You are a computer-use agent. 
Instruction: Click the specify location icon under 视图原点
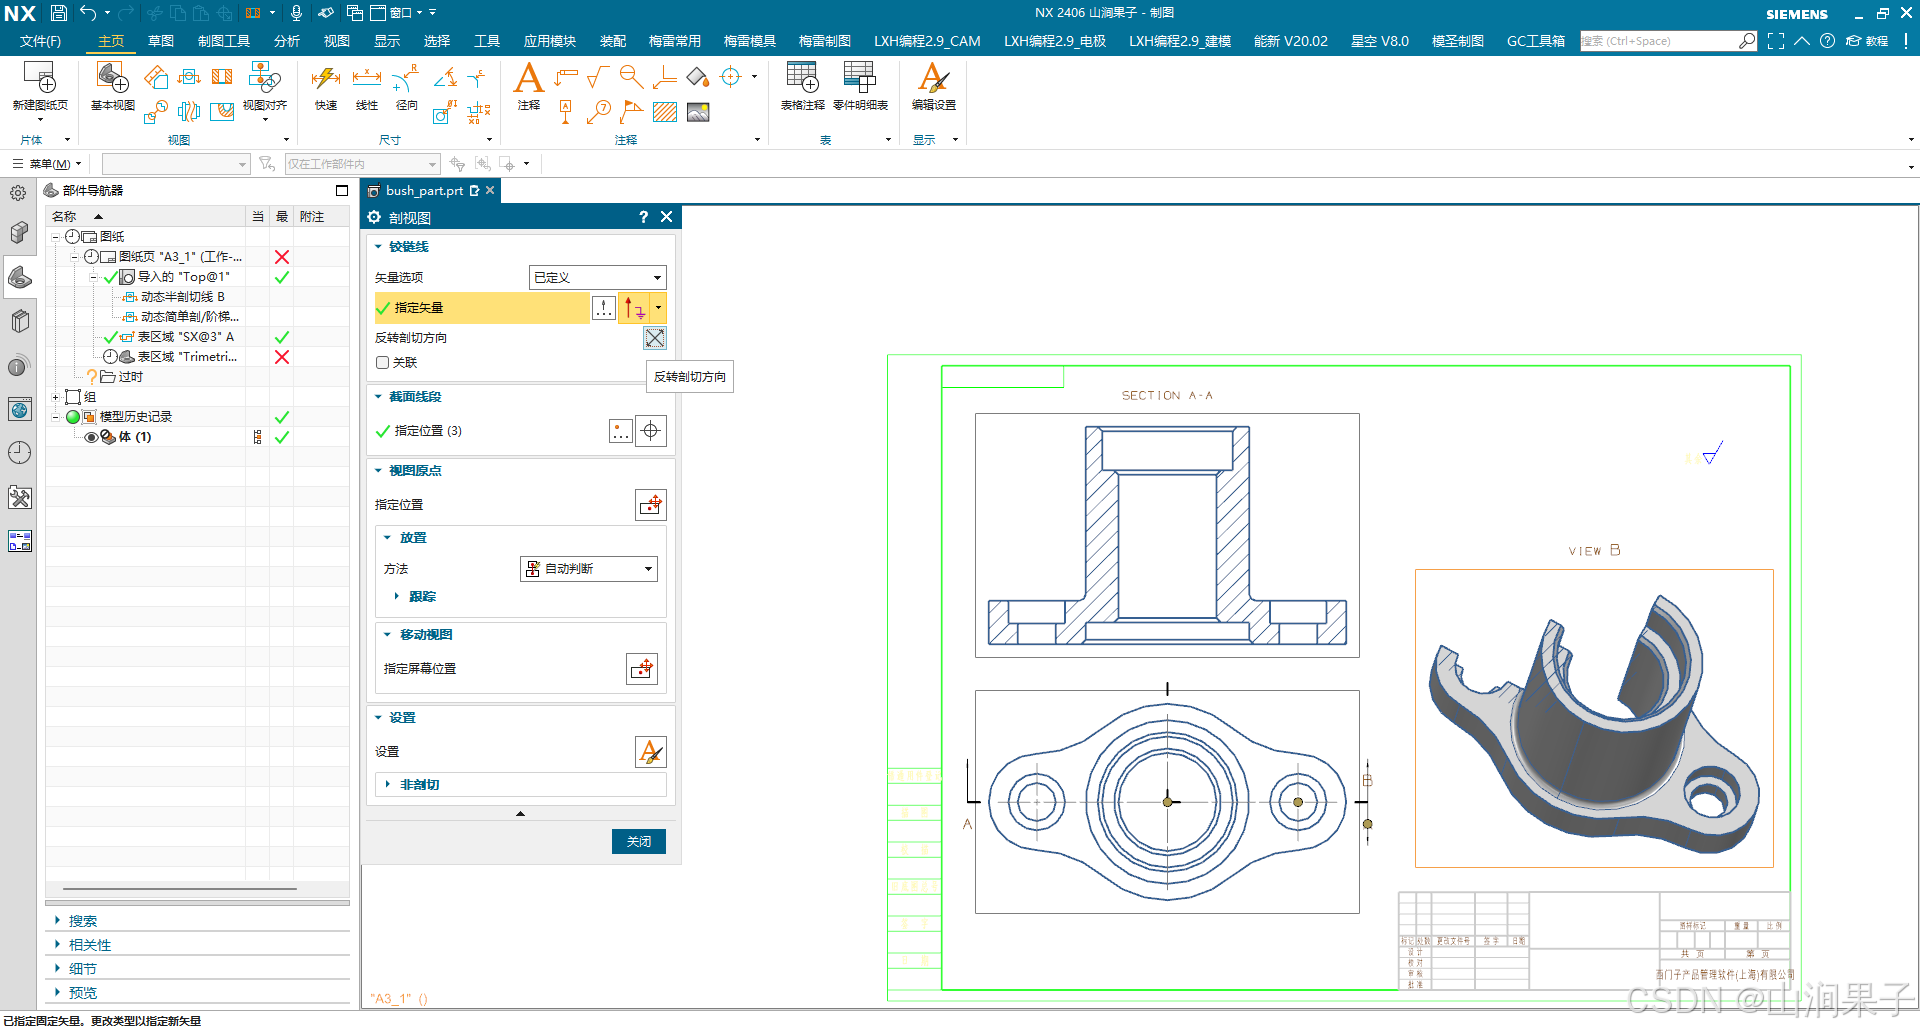coord(651,505)
